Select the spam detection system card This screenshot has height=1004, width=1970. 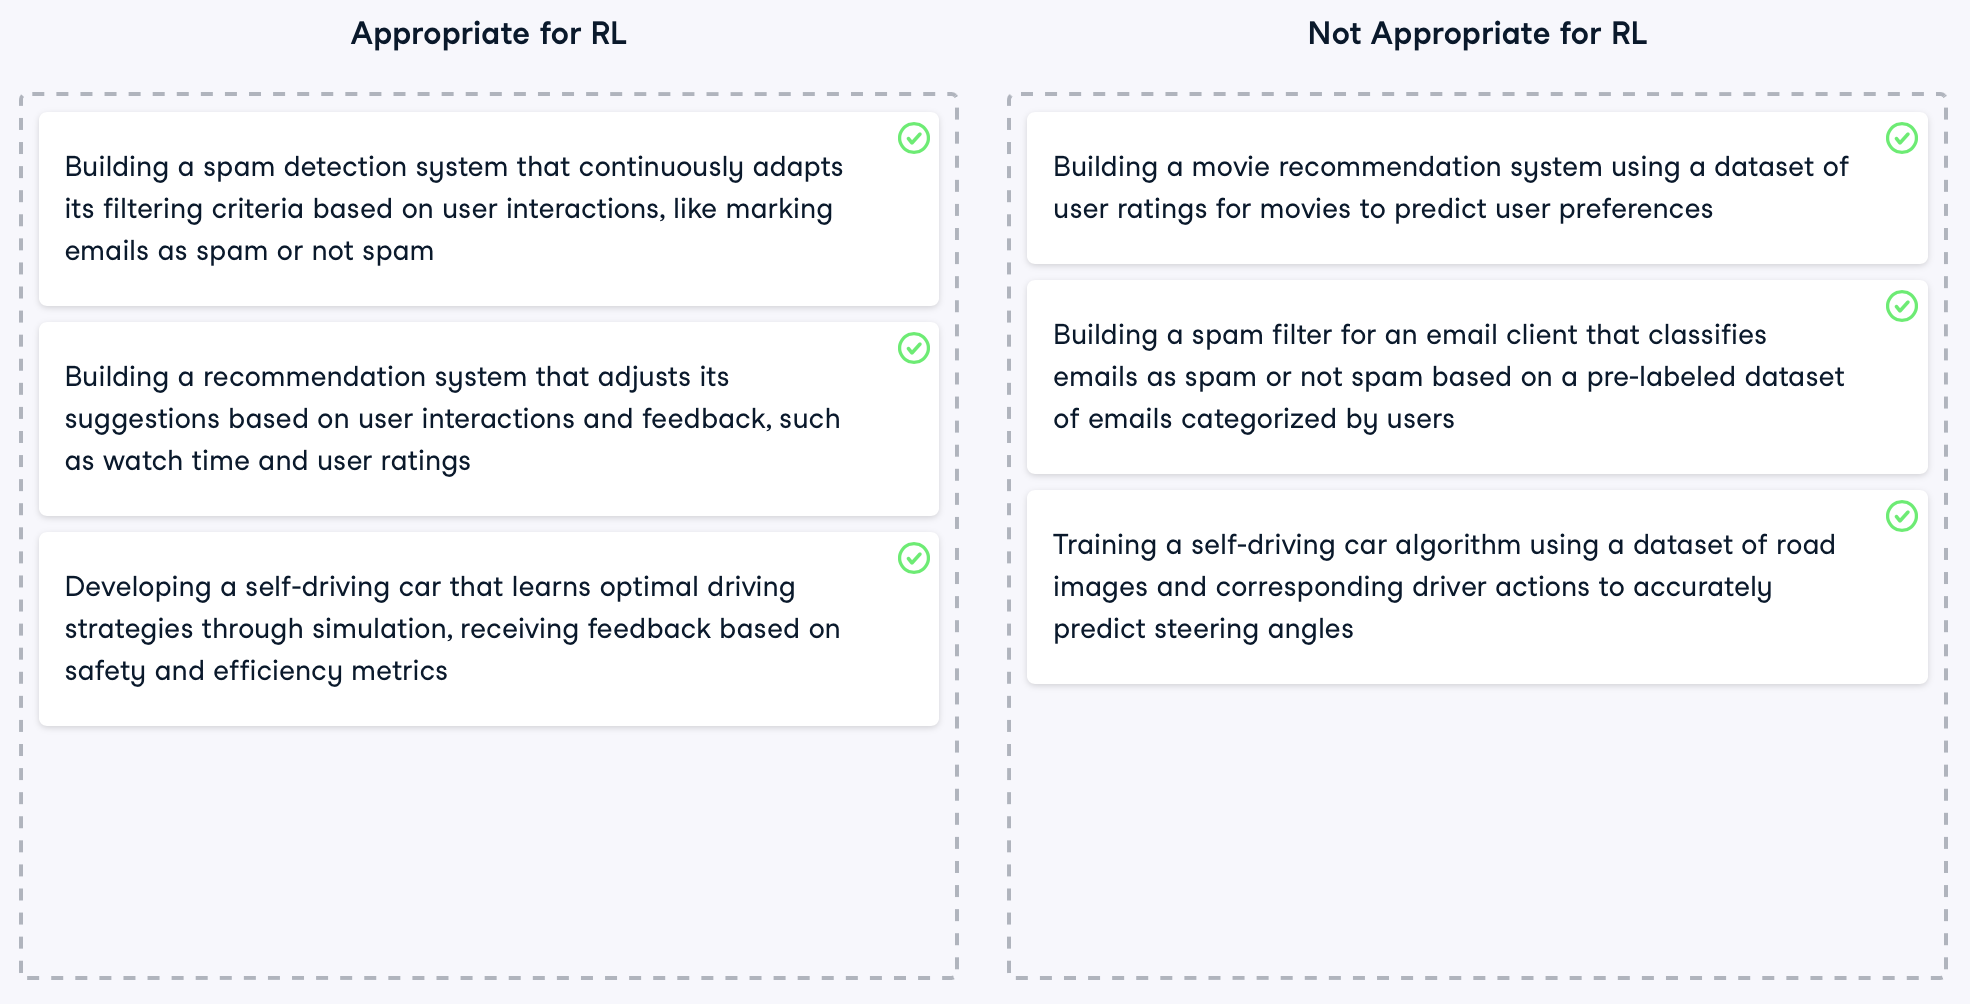489,209
